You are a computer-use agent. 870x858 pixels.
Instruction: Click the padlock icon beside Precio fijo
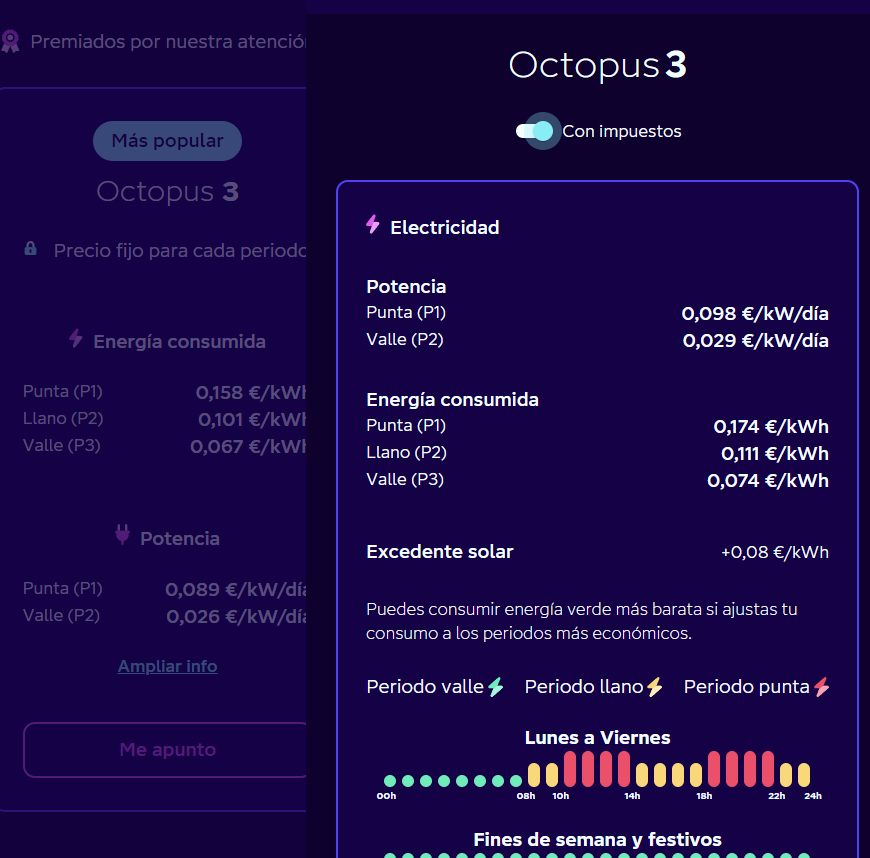pos(31,249)
